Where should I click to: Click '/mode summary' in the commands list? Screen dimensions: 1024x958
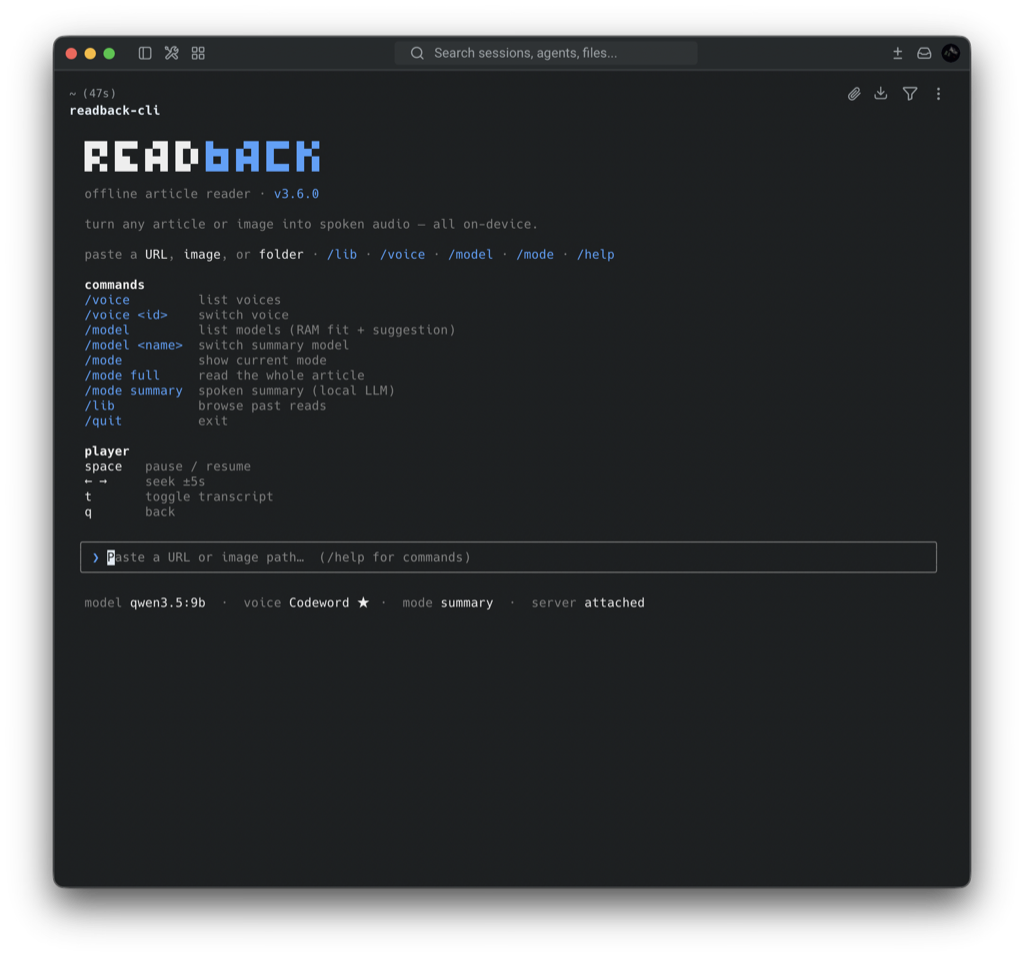[133, 391]
